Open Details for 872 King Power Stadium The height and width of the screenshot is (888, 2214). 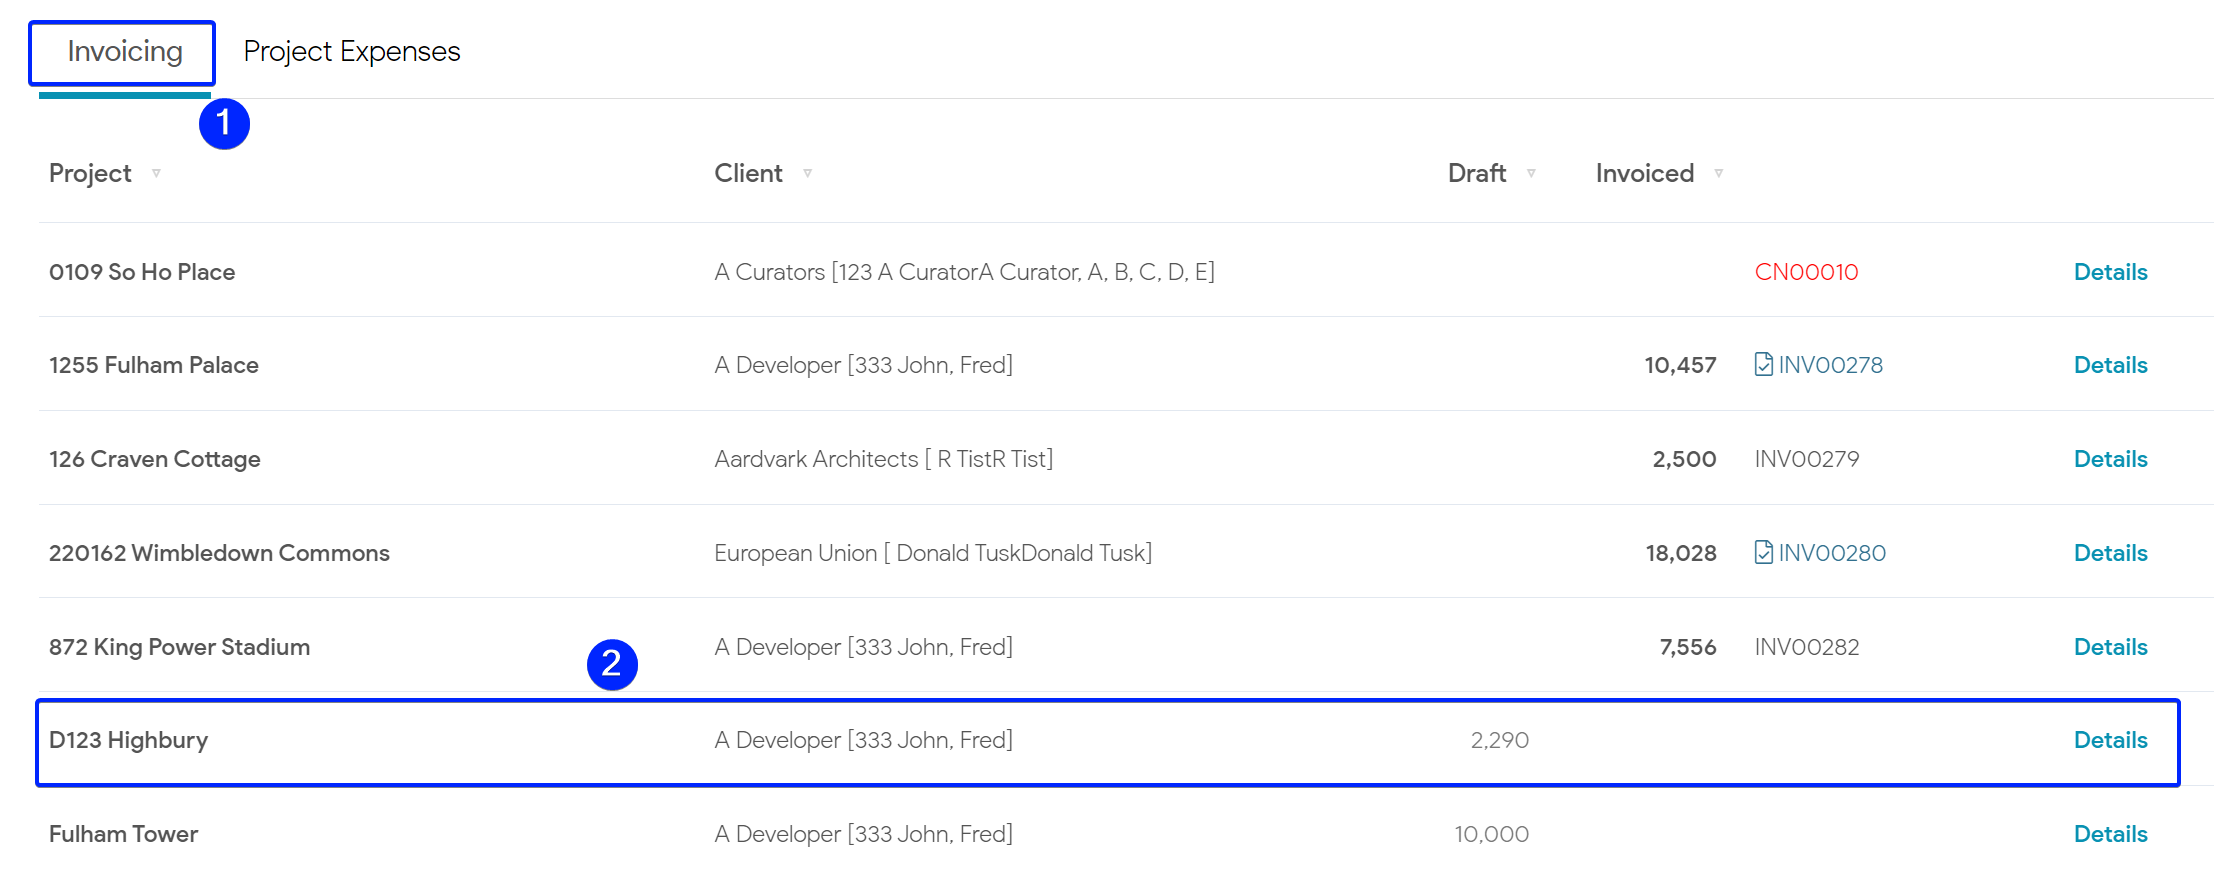pos(2110,647)
